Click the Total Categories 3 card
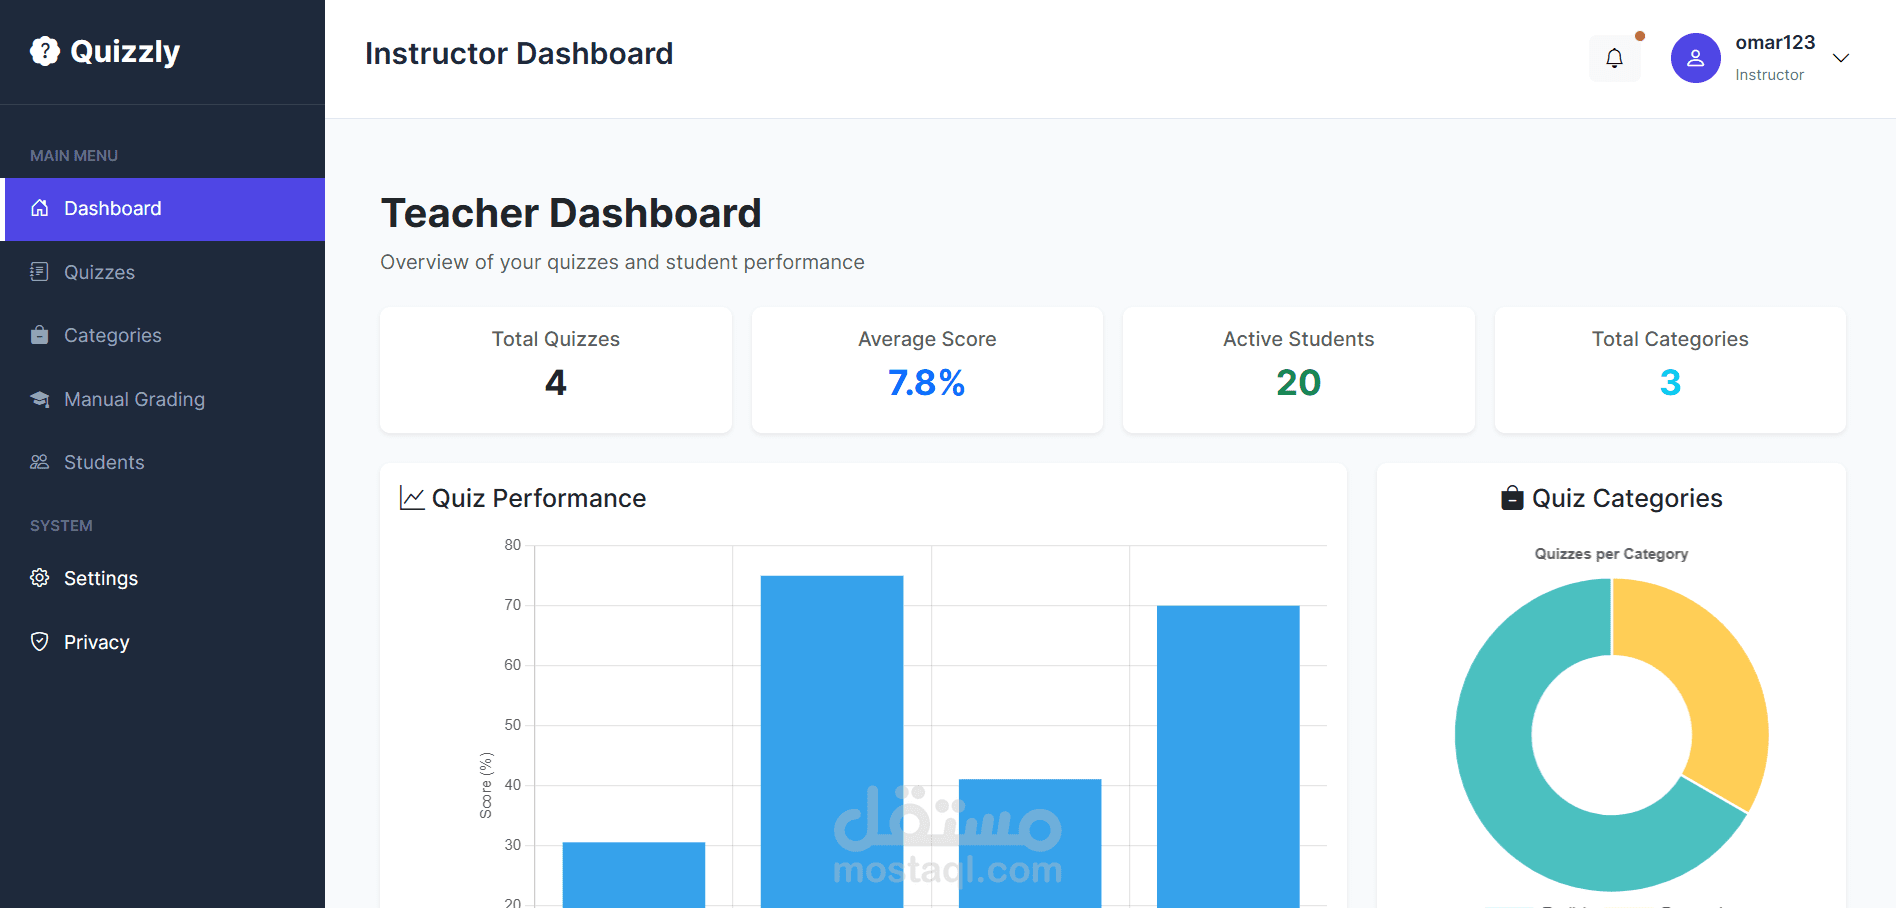This screenshot has height=908, width=1896. pyautogui.click(x=1670, y=370)
